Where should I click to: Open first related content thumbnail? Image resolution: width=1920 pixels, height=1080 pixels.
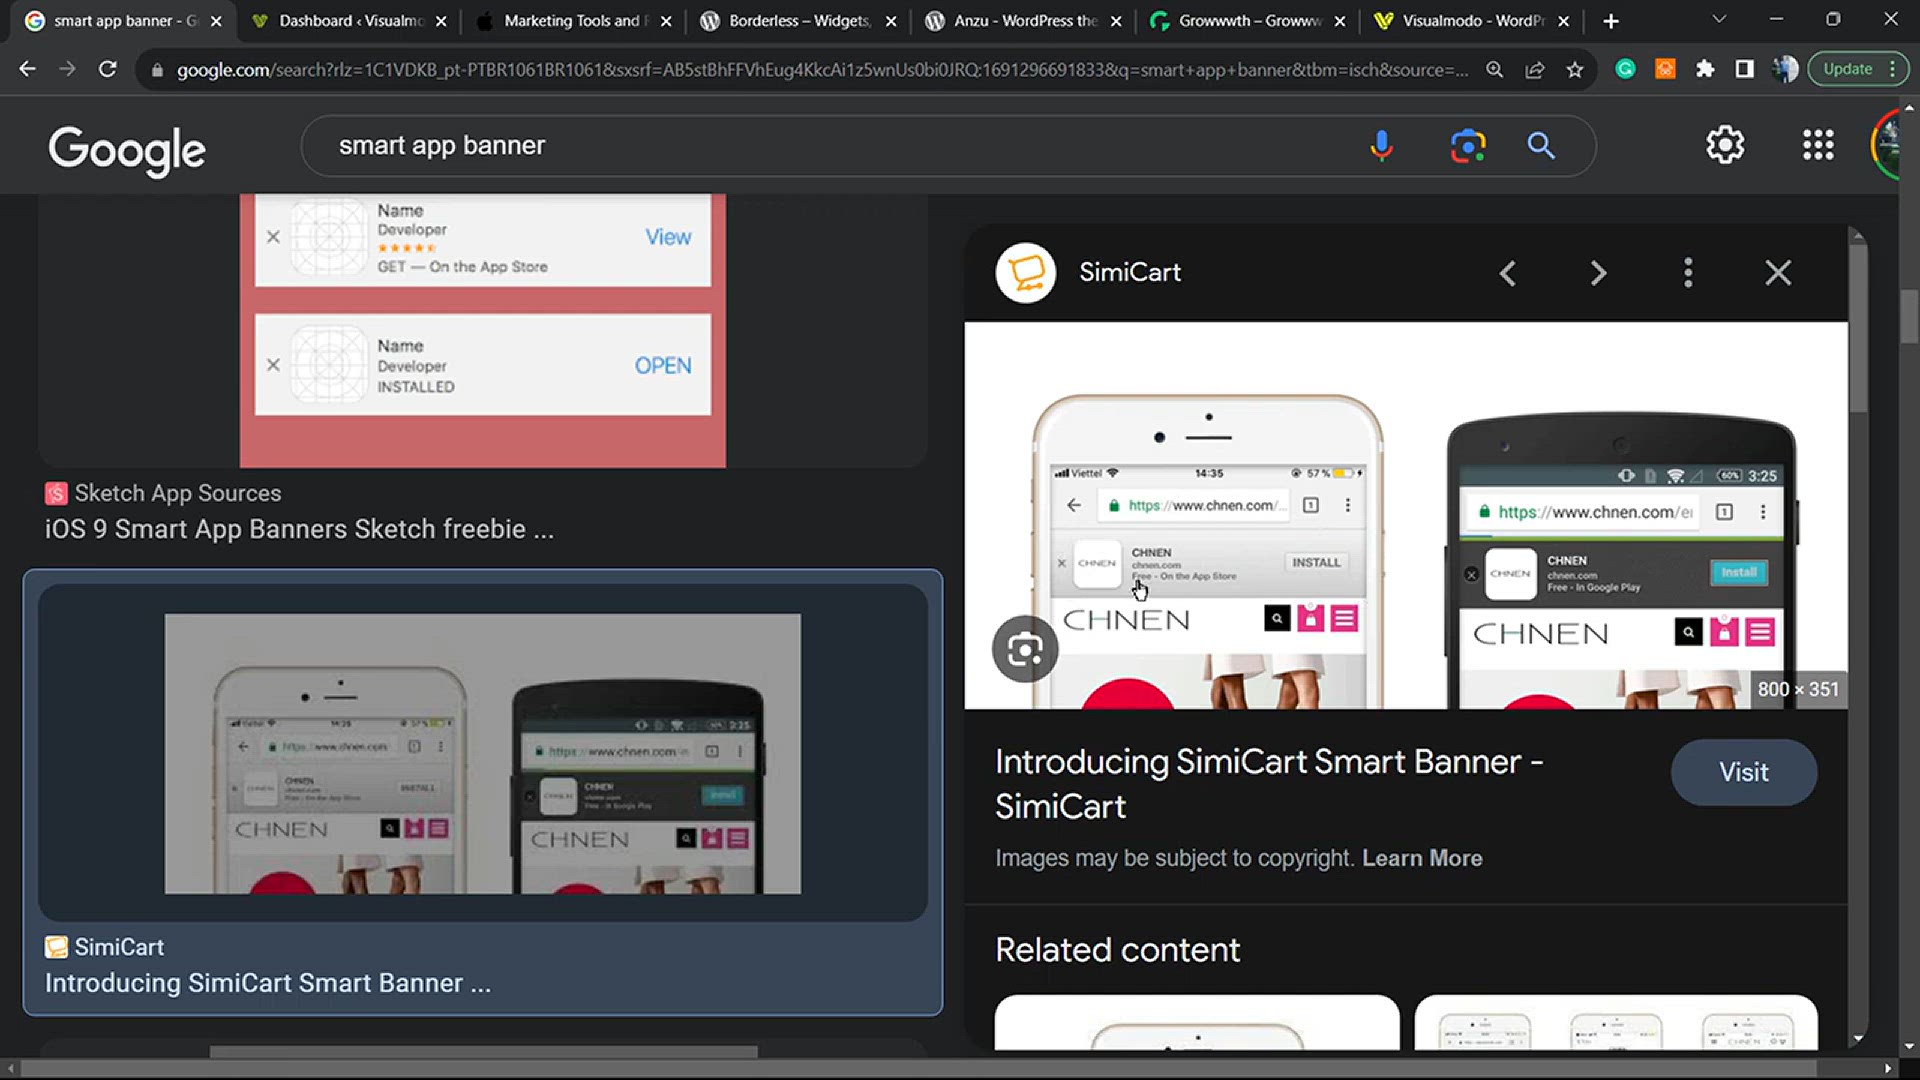[x=1197, y=1022]
